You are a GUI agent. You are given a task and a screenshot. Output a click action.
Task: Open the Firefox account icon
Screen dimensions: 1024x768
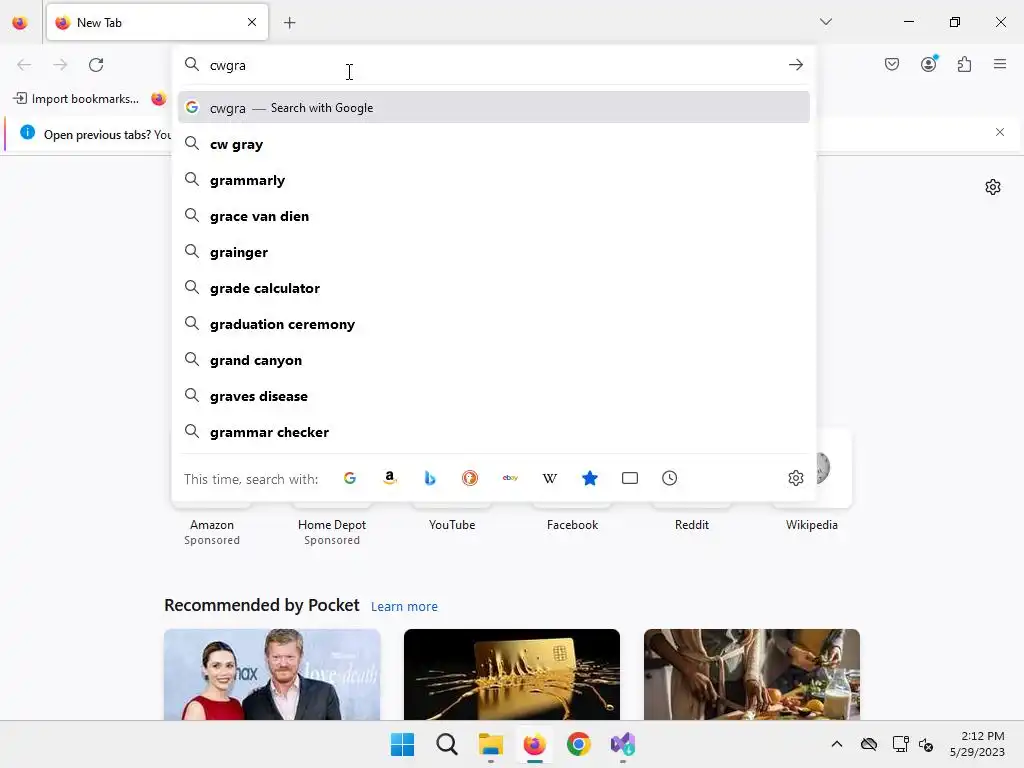(929, 64)
